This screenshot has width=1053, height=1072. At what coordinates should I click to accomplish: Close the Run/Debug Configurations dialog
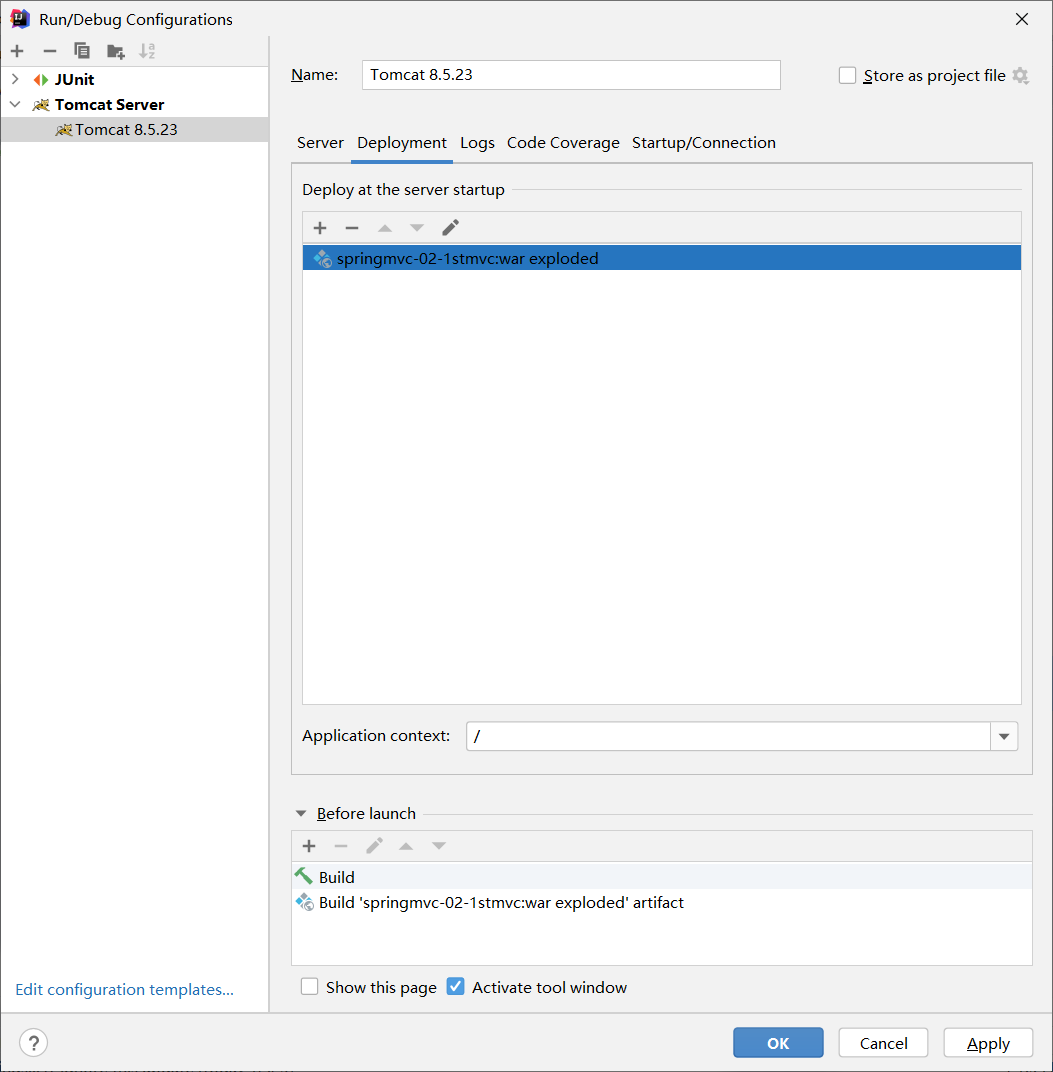(x=1022, y=19)
